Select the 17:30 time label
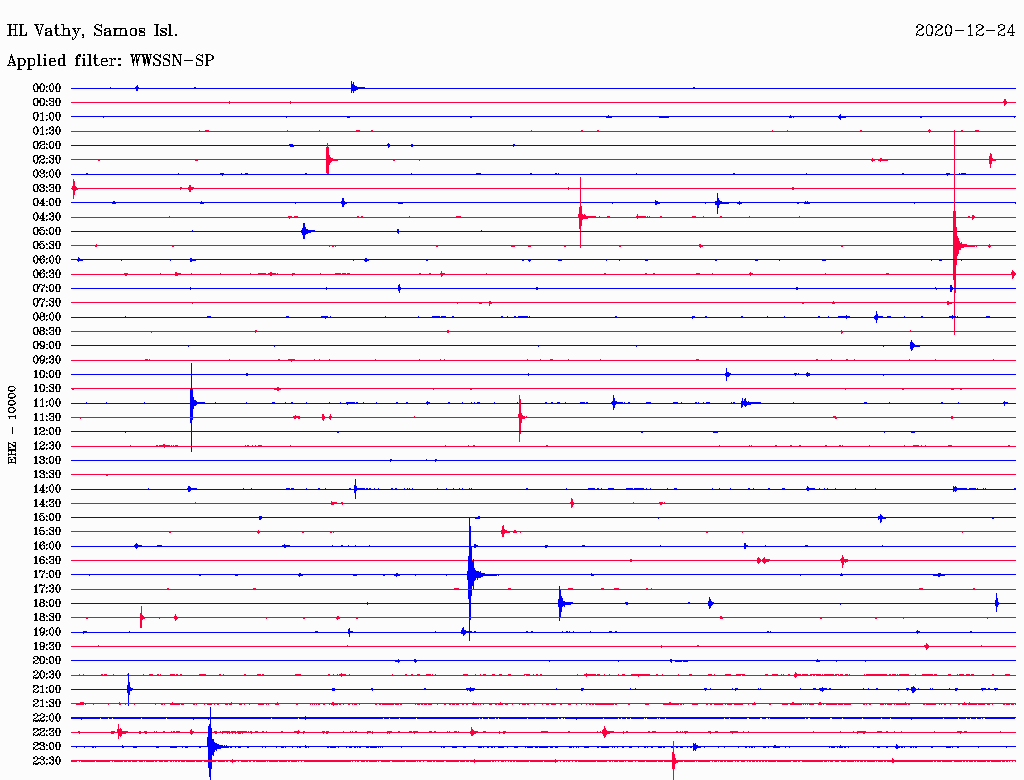Screen dimensions: 1024x780 [x=47, y=589]
